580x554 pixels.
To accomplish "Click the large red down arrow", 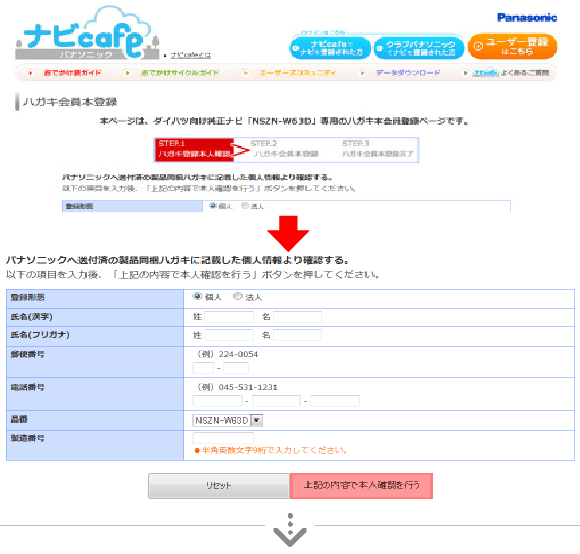I will (x=288, y=233).
